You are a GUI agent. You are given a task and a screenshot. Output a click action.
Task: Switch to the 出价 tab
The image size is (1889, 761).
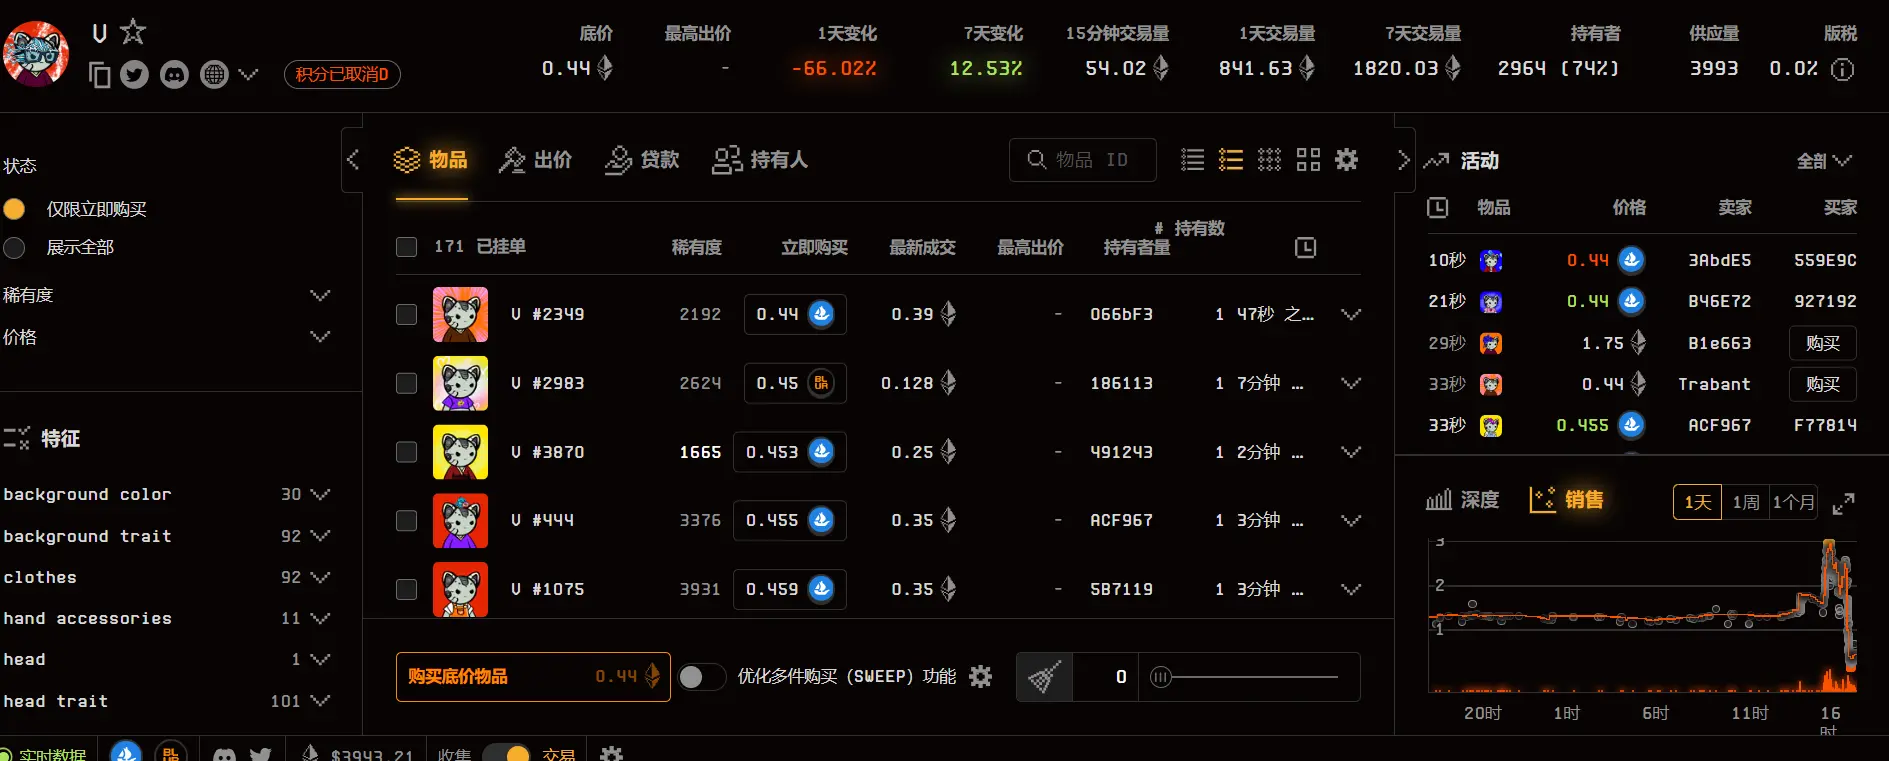pyautogui.click(x=536, y=160)
